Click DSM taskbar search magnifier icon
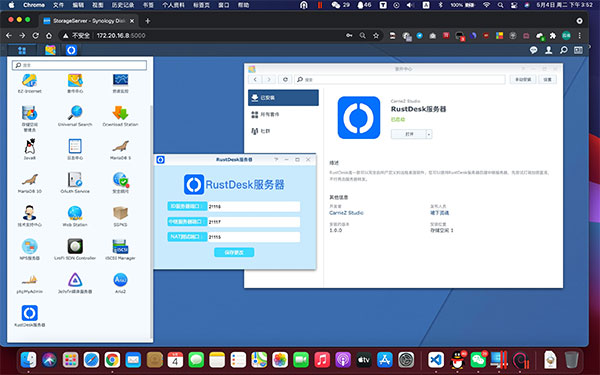Screen dimensions: 600x375 [x=564, y=50]
